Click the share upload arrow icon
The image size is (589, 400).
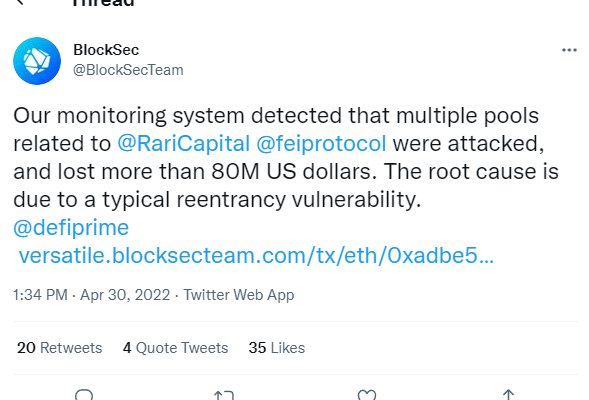click(508, 395)
